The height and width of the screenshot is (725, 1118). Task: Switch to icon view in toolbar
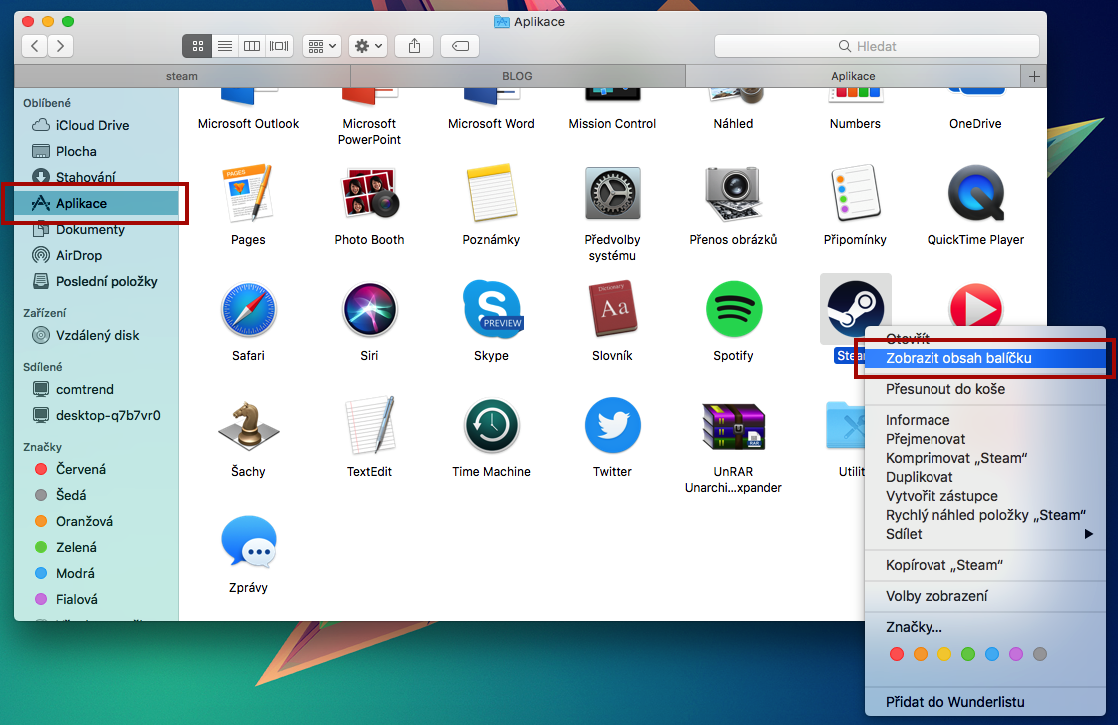pos(198,46)
